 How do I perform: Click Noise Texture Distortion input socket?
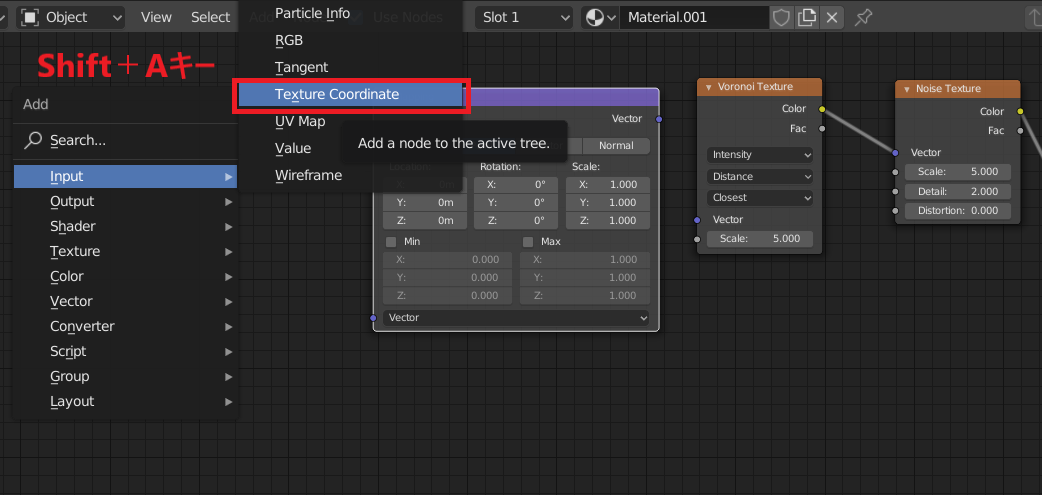coord(895,211)
